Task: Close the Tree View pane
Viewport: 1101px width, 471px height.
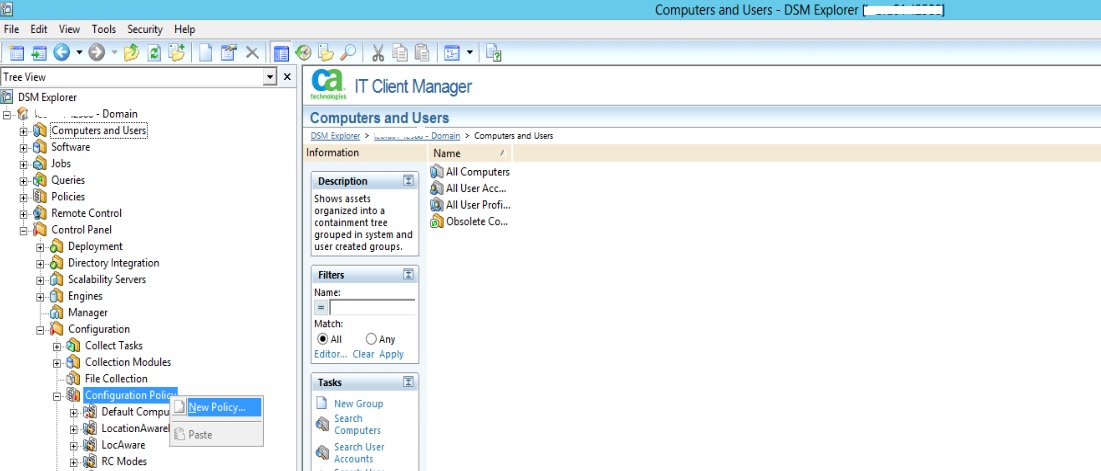Action: point(286,77)
